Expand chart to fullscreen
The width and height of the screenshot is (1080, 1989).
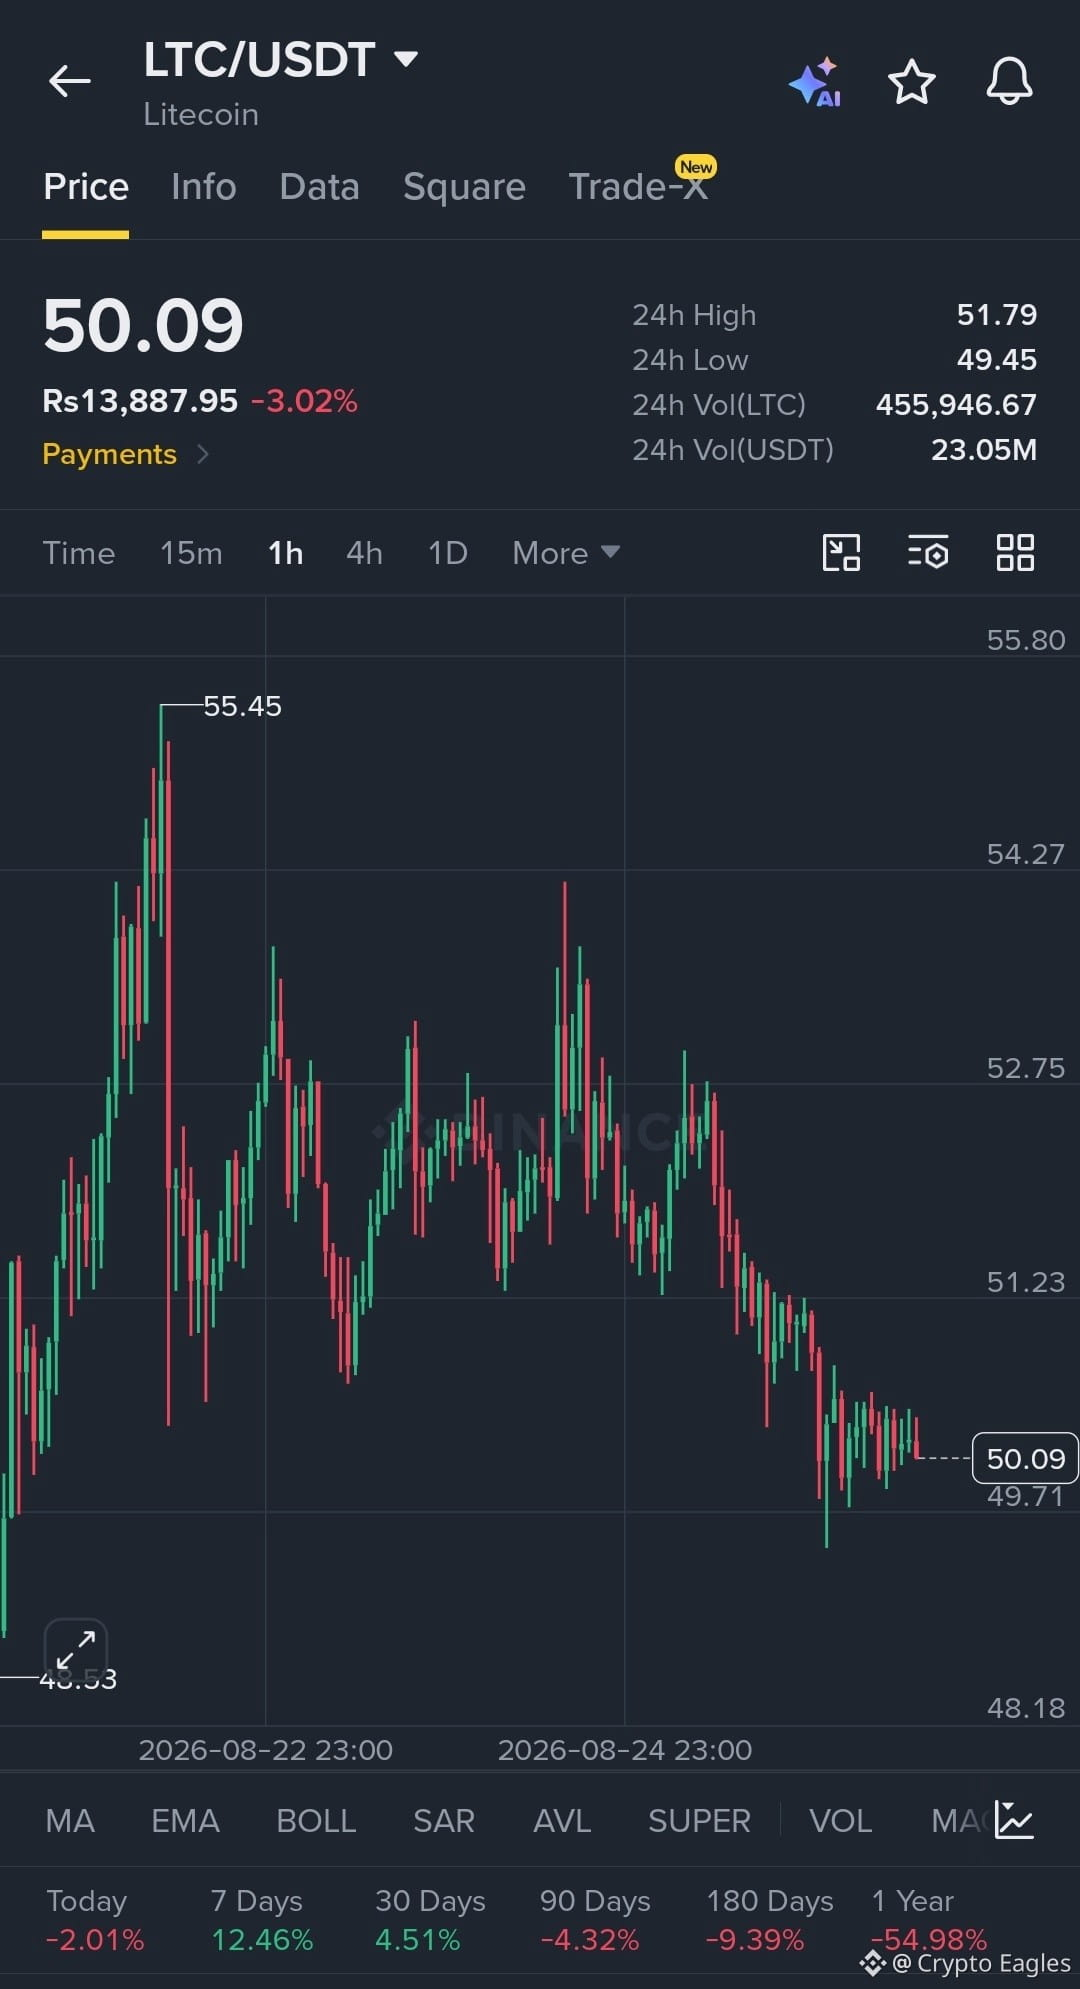pos(76,1648)
